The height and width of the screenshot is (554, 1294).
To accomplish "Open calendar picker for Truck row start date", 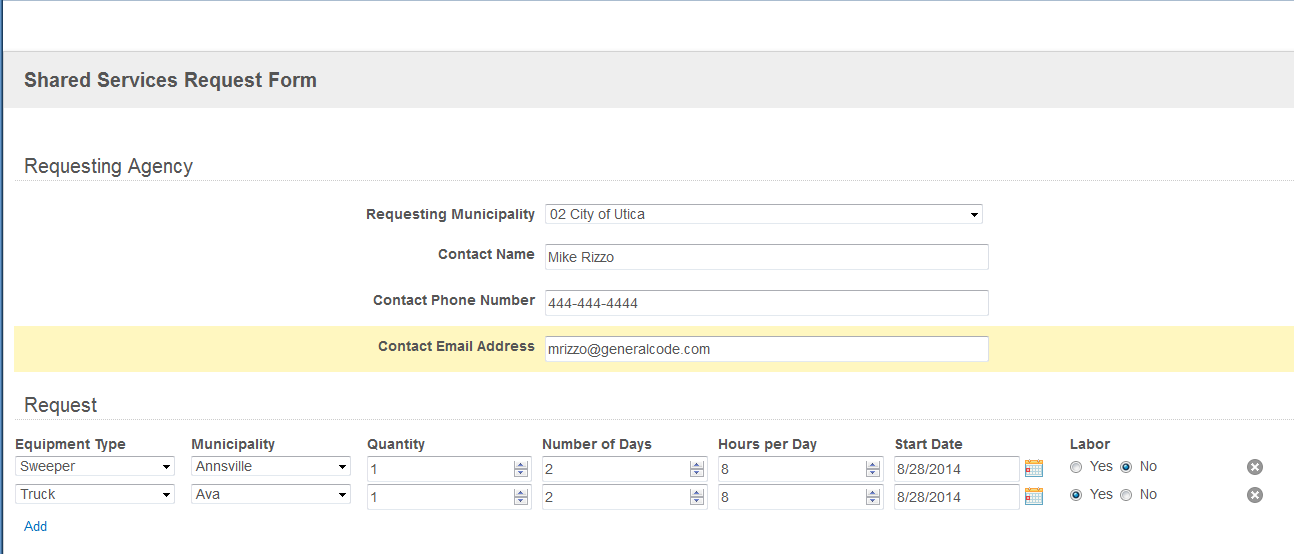I will coord(1034,496).
